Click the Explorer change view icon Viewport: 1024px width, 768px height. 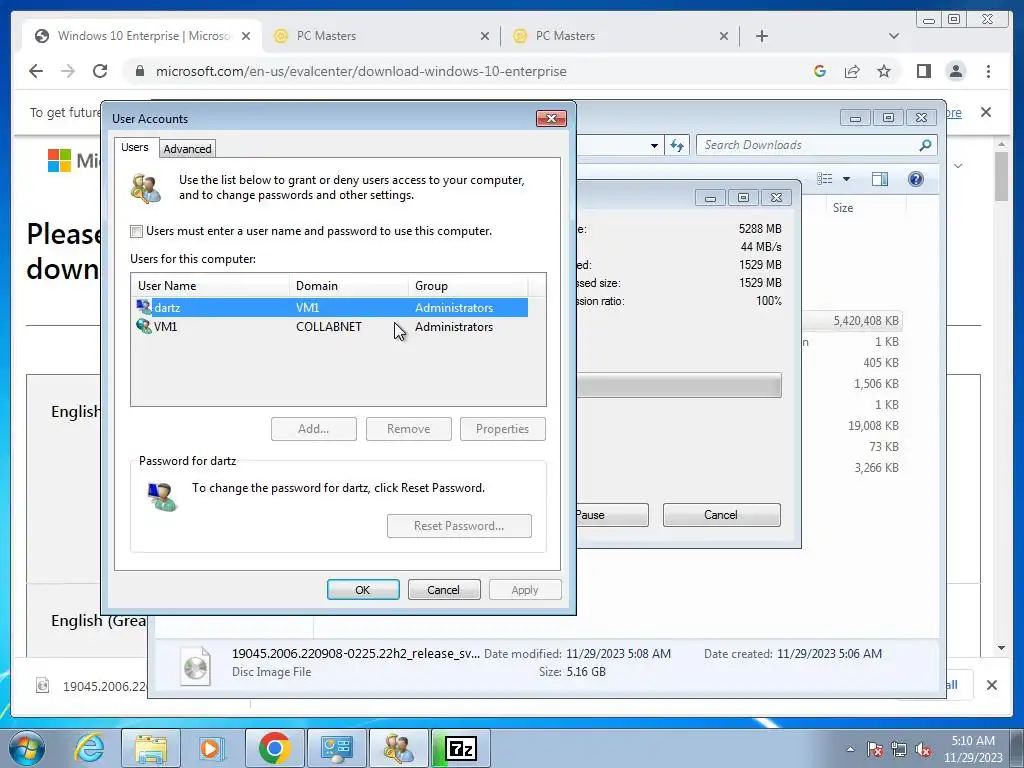pos(825,179)
